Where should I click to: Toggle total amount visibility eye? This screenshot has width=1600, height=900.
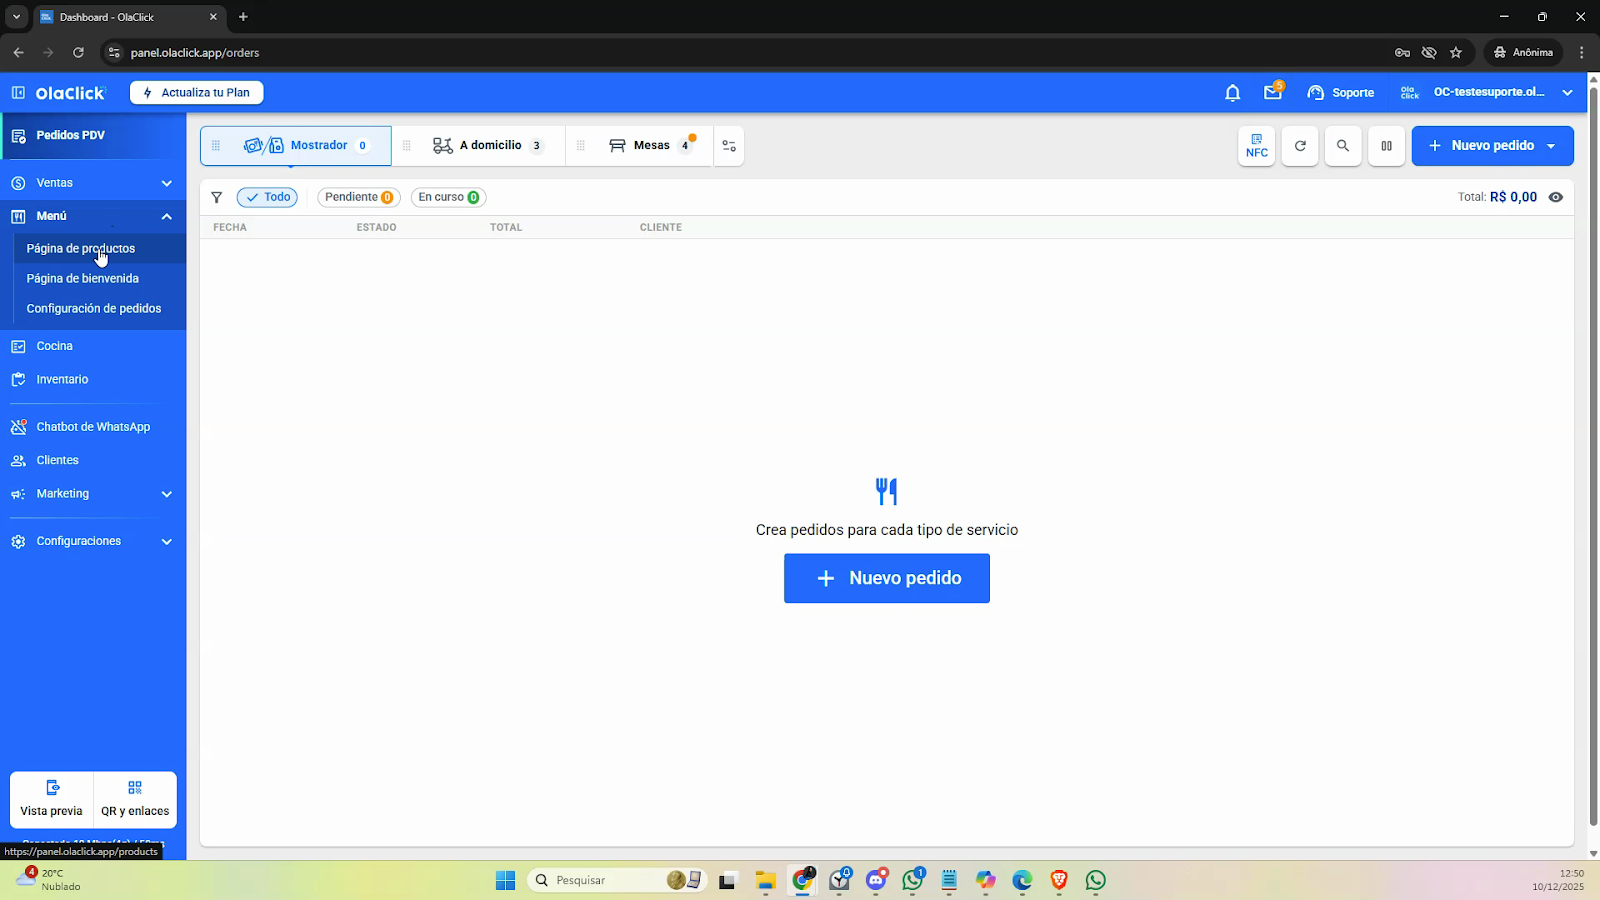pyautogui.click(x=1555, y=198)
